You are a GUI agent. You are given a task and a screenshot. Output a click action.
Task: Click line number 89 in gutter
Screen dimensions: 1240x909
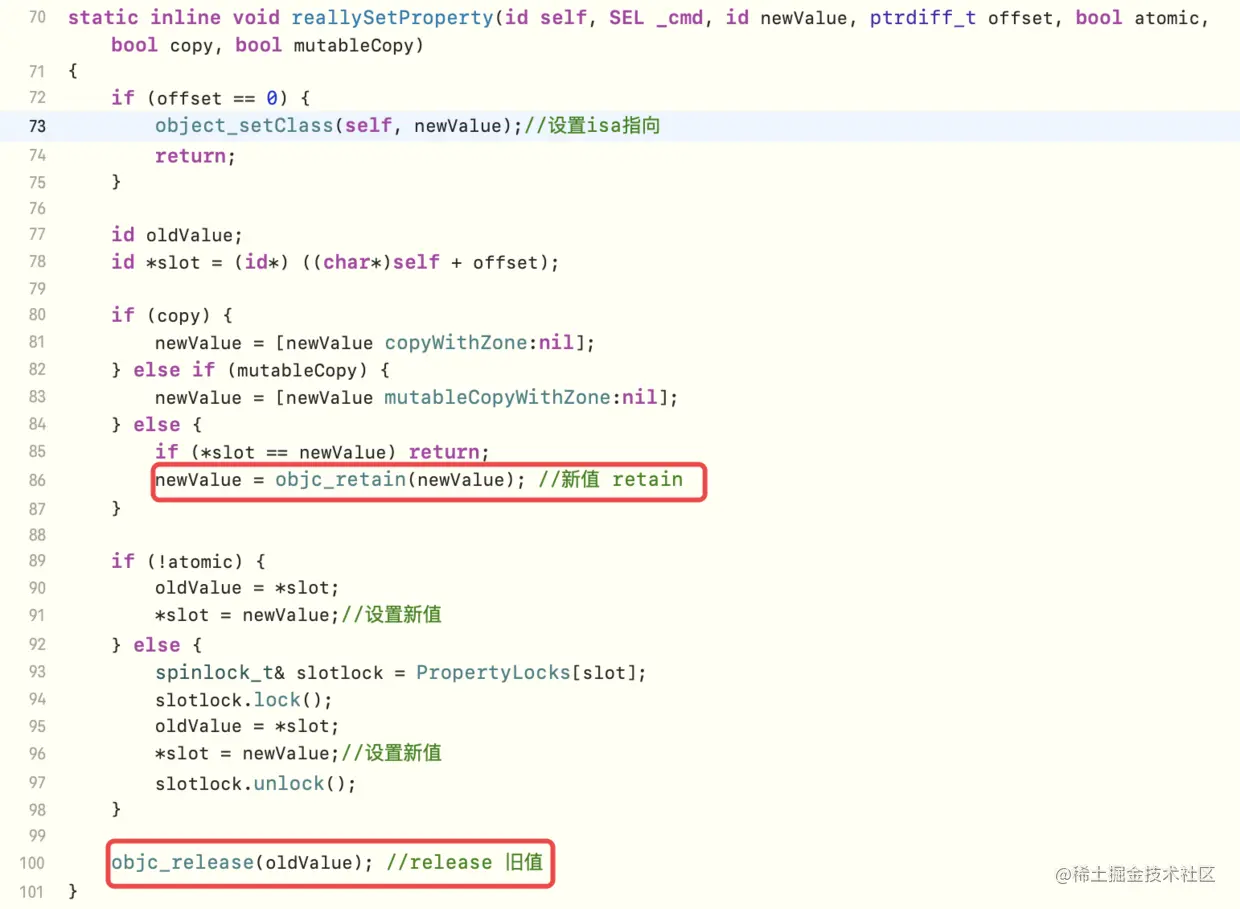click(x=36, y=561)
